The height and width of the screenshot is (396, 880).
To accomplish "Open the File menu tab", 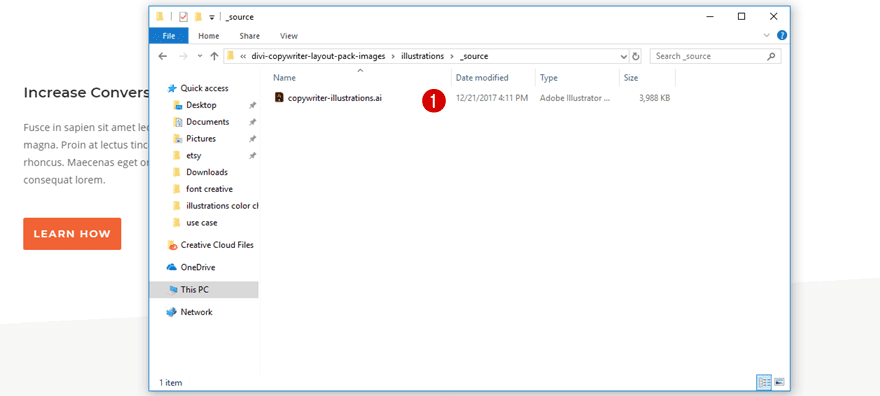I will (169, 36).
